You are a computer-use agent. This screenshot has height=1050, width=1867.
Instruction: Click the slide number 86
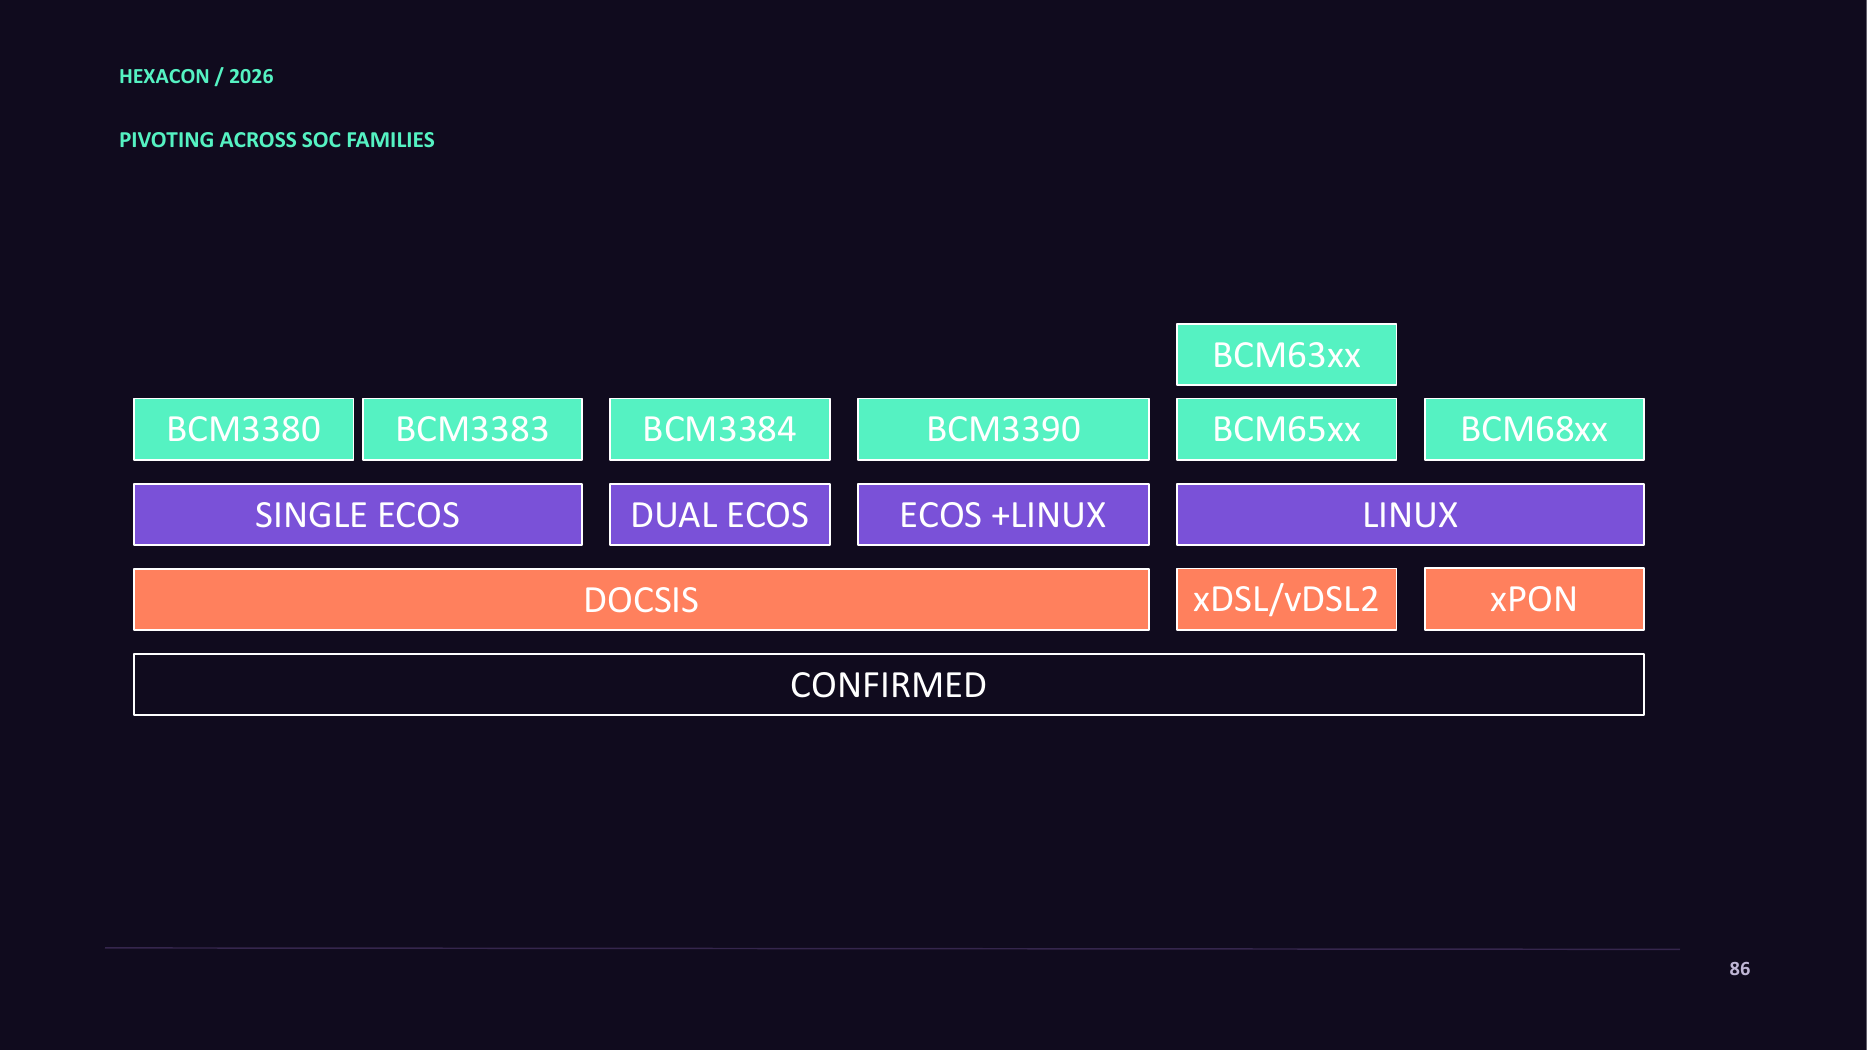[x=1740, y=968]
